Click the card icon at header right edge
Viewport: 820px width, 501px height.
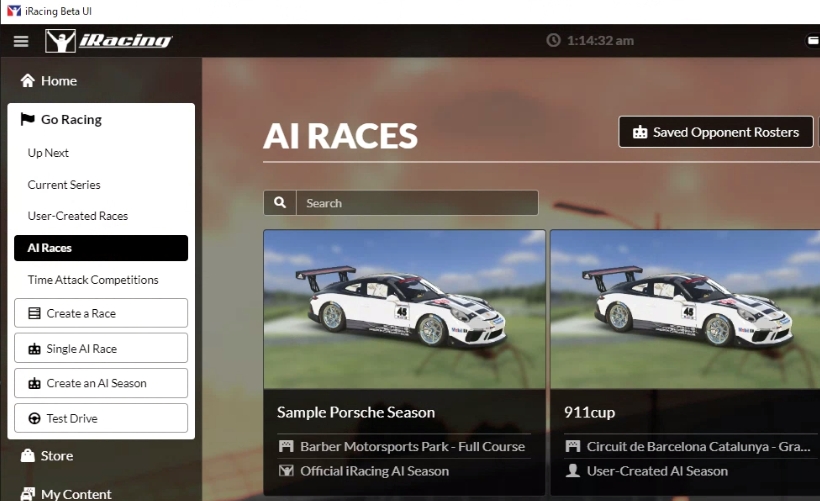pos(813,40)
